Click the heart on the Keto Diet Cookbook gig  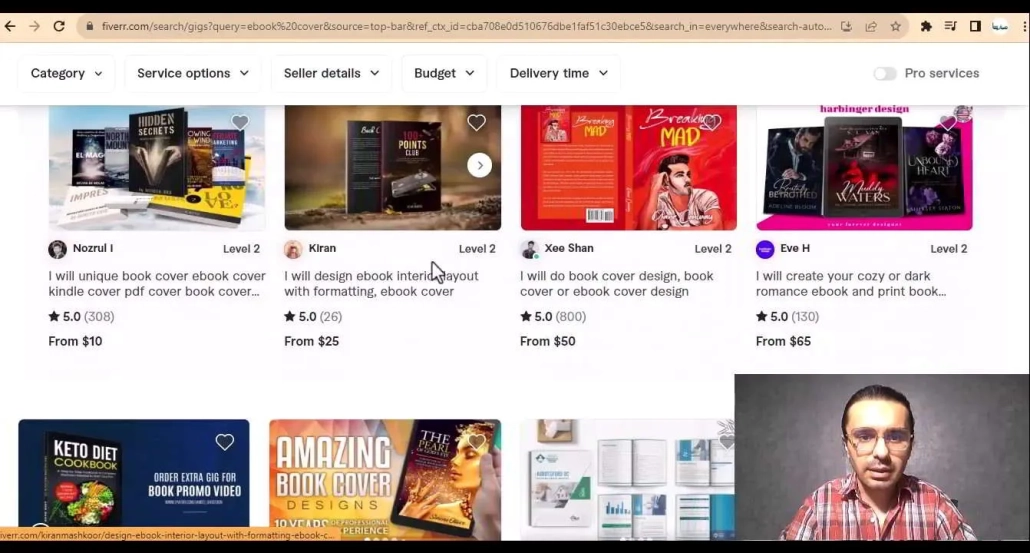[x=225, y=442]
